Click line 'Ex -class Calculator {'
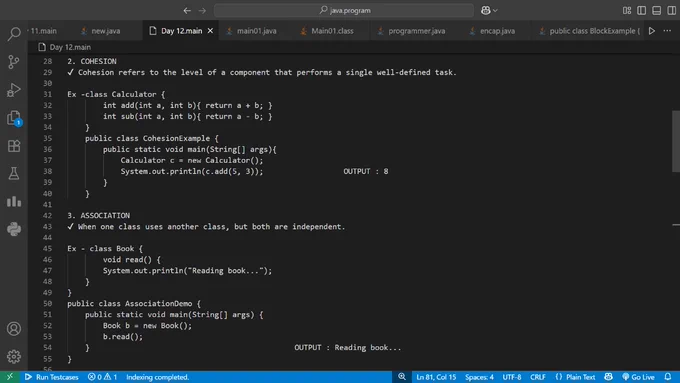 pos(116,94)
